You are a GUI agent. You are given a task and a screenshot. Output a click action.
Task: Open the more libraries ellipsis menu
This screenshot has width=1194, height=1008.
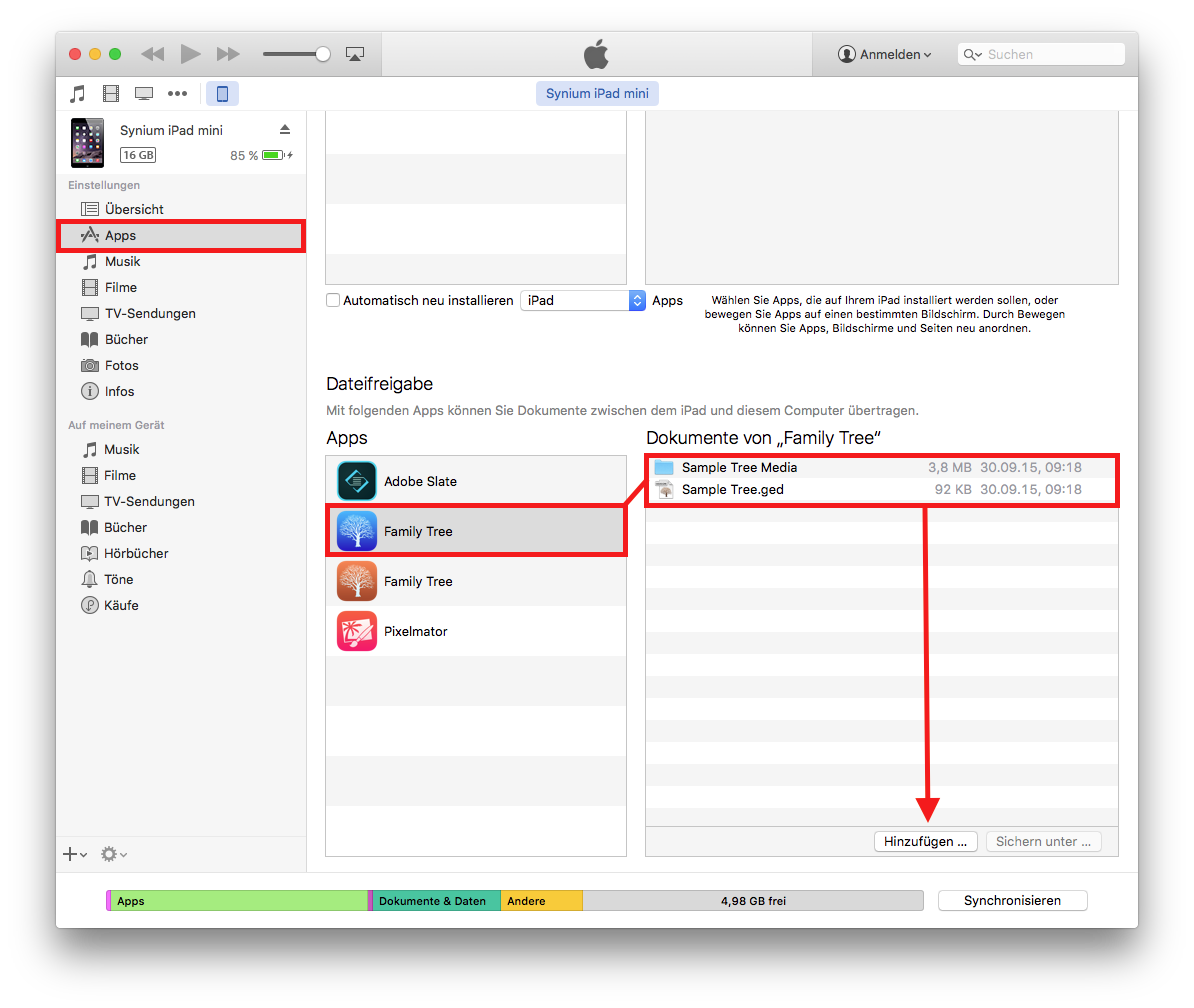pos(177,94)
